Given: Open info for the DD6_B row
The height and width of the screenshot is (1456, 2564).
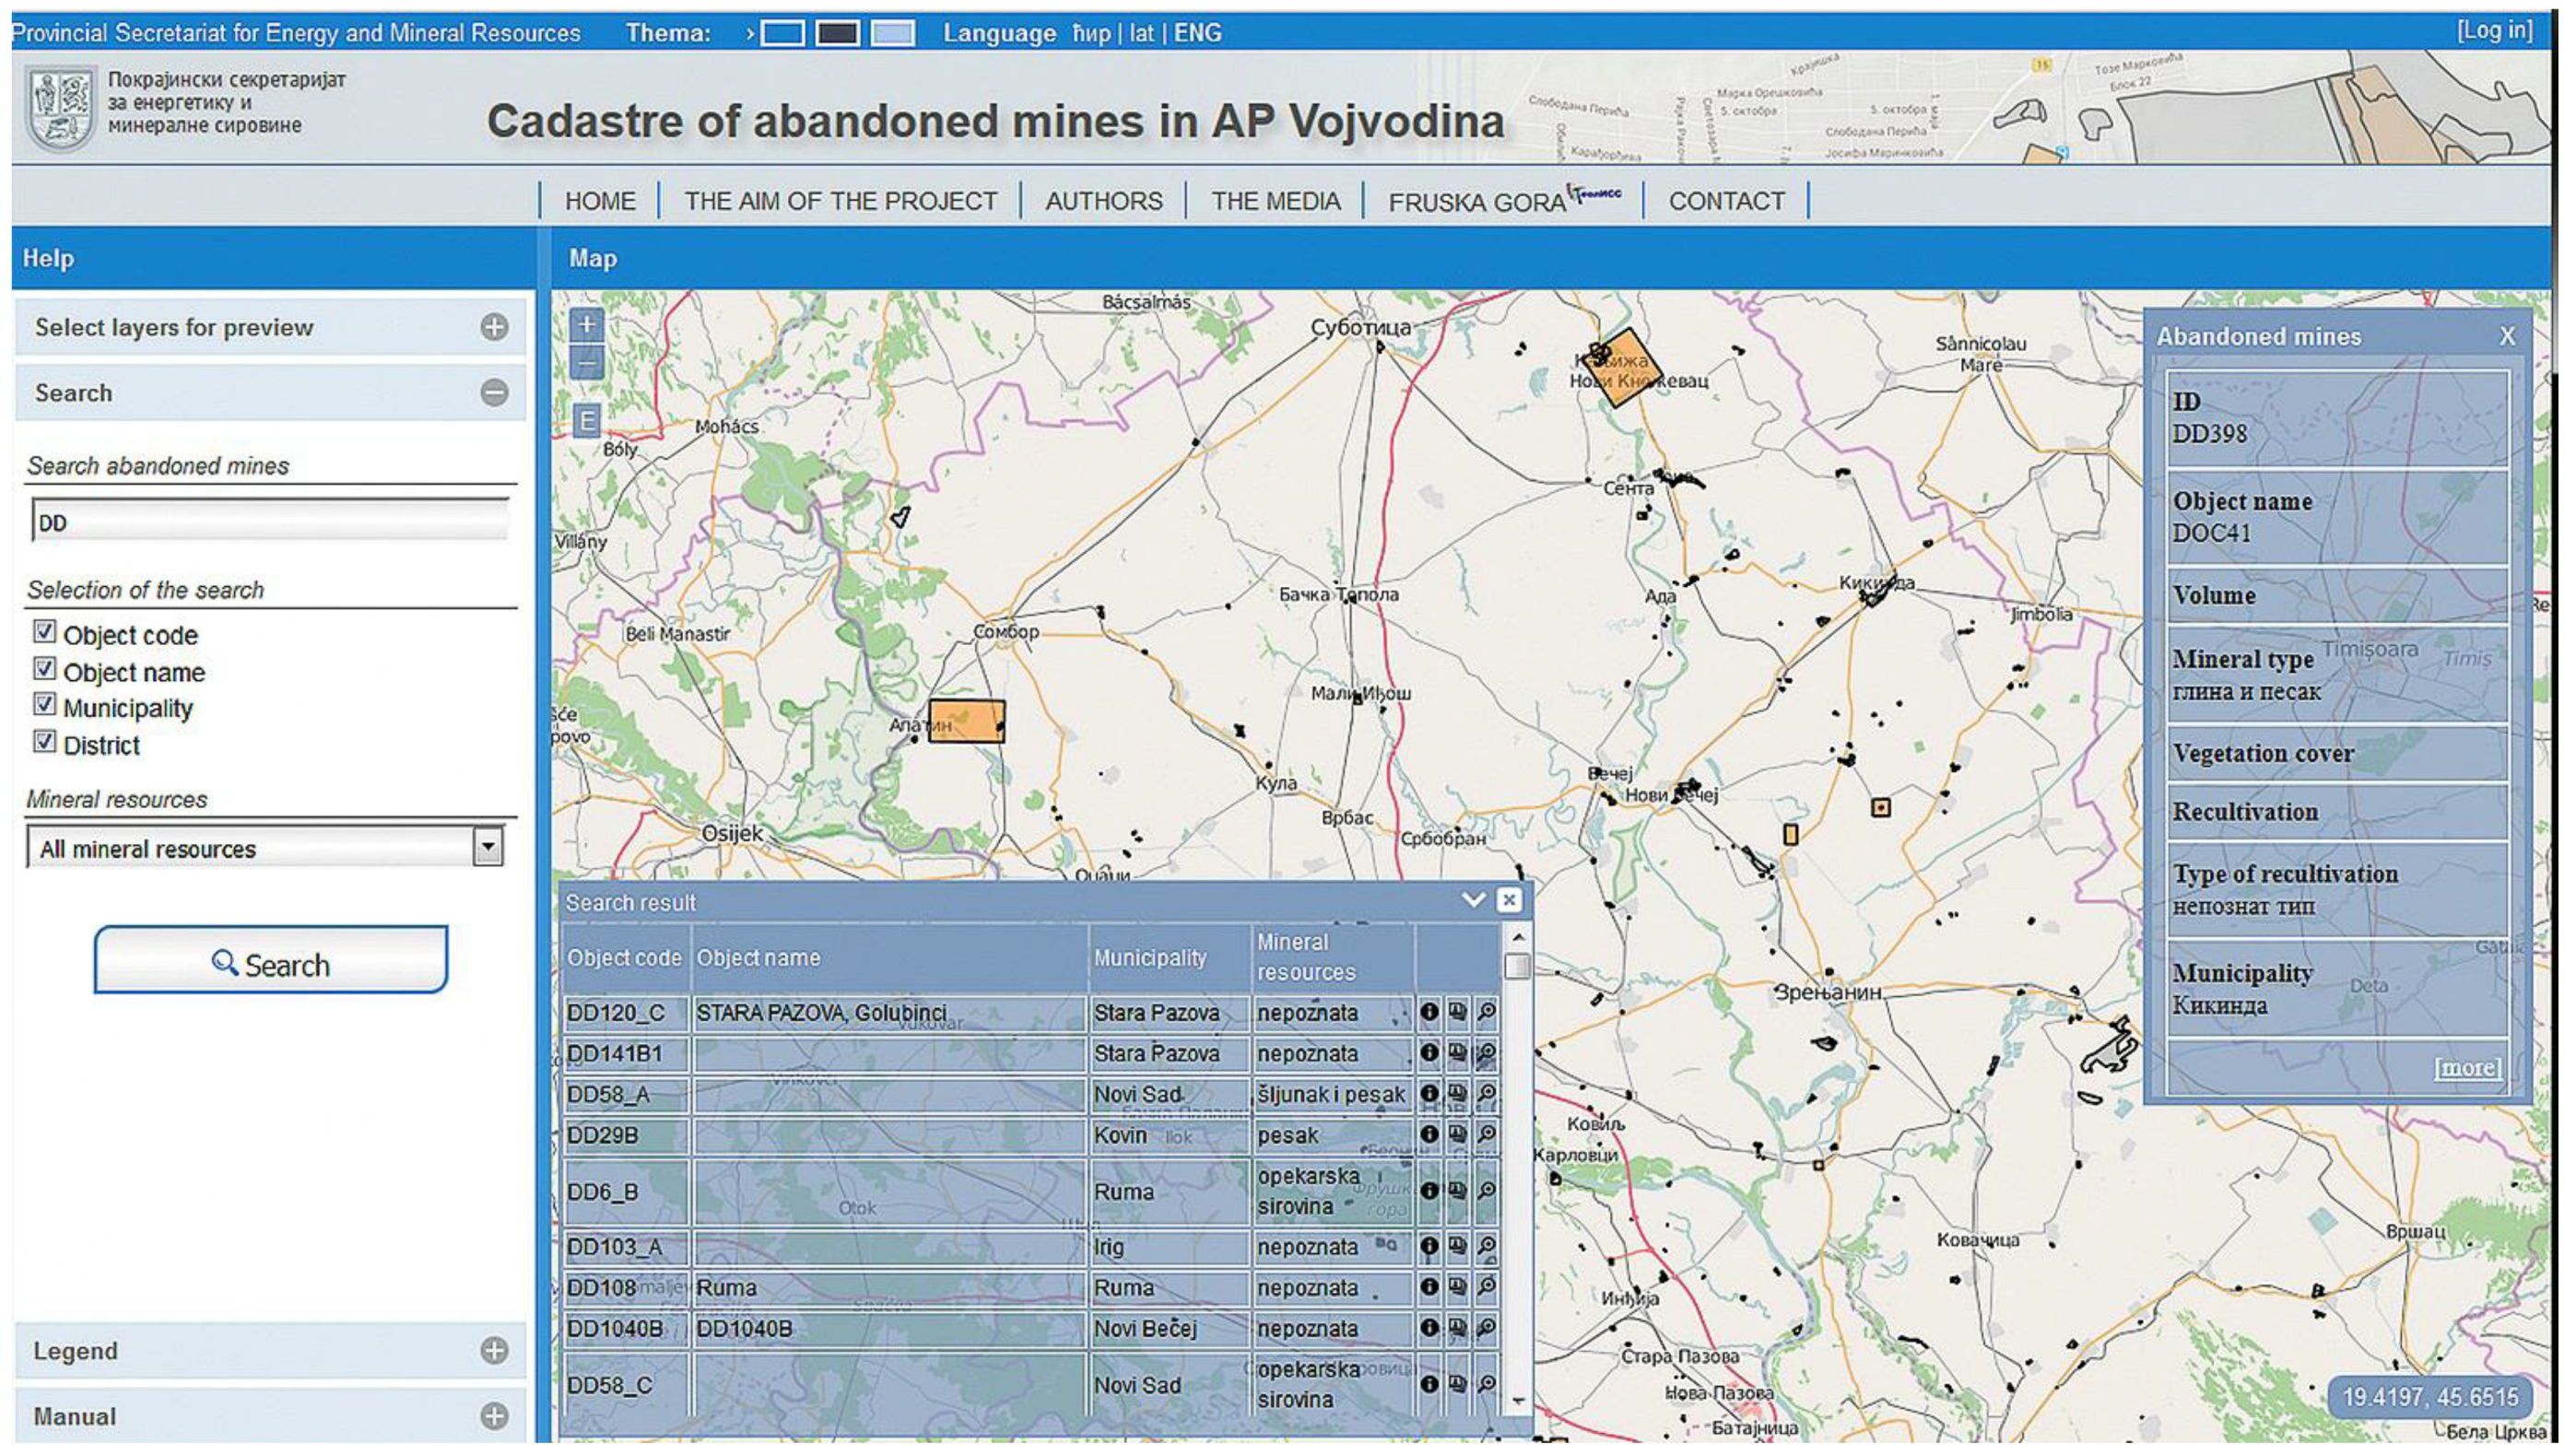Looking at the screenshot, I should click(x=1429, y=1191).
